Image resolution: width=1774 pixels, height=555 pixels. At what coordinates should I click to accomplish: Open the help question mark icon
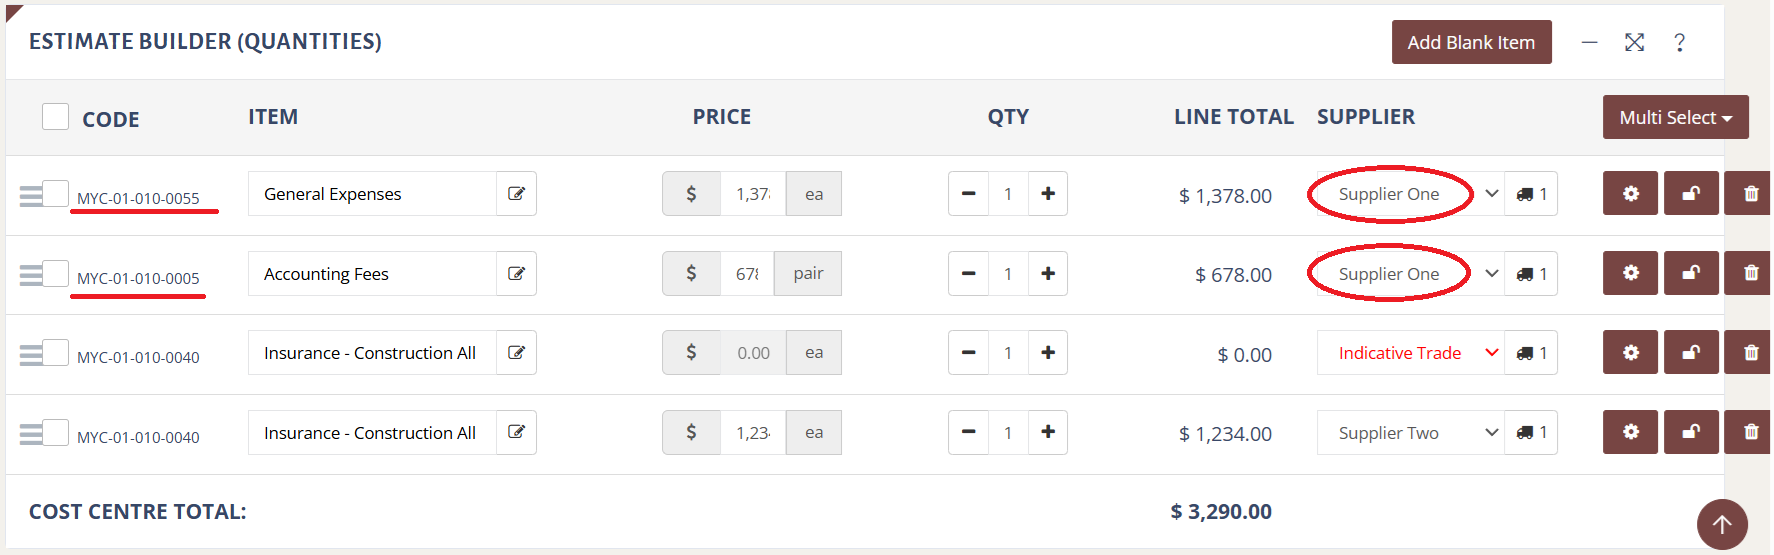(x=1679, y=42)
